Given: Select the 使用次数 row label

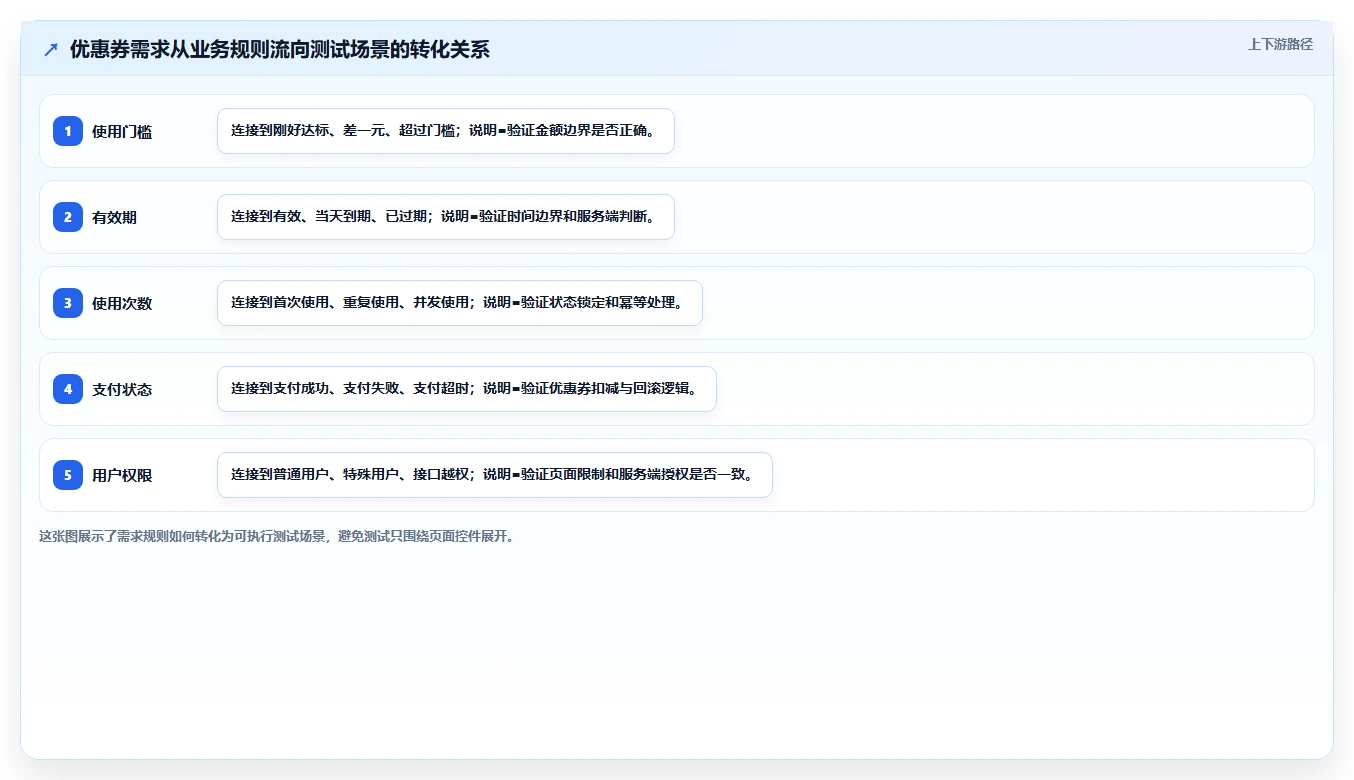Looking at the screenshot, I should click(x=122, y=303).
